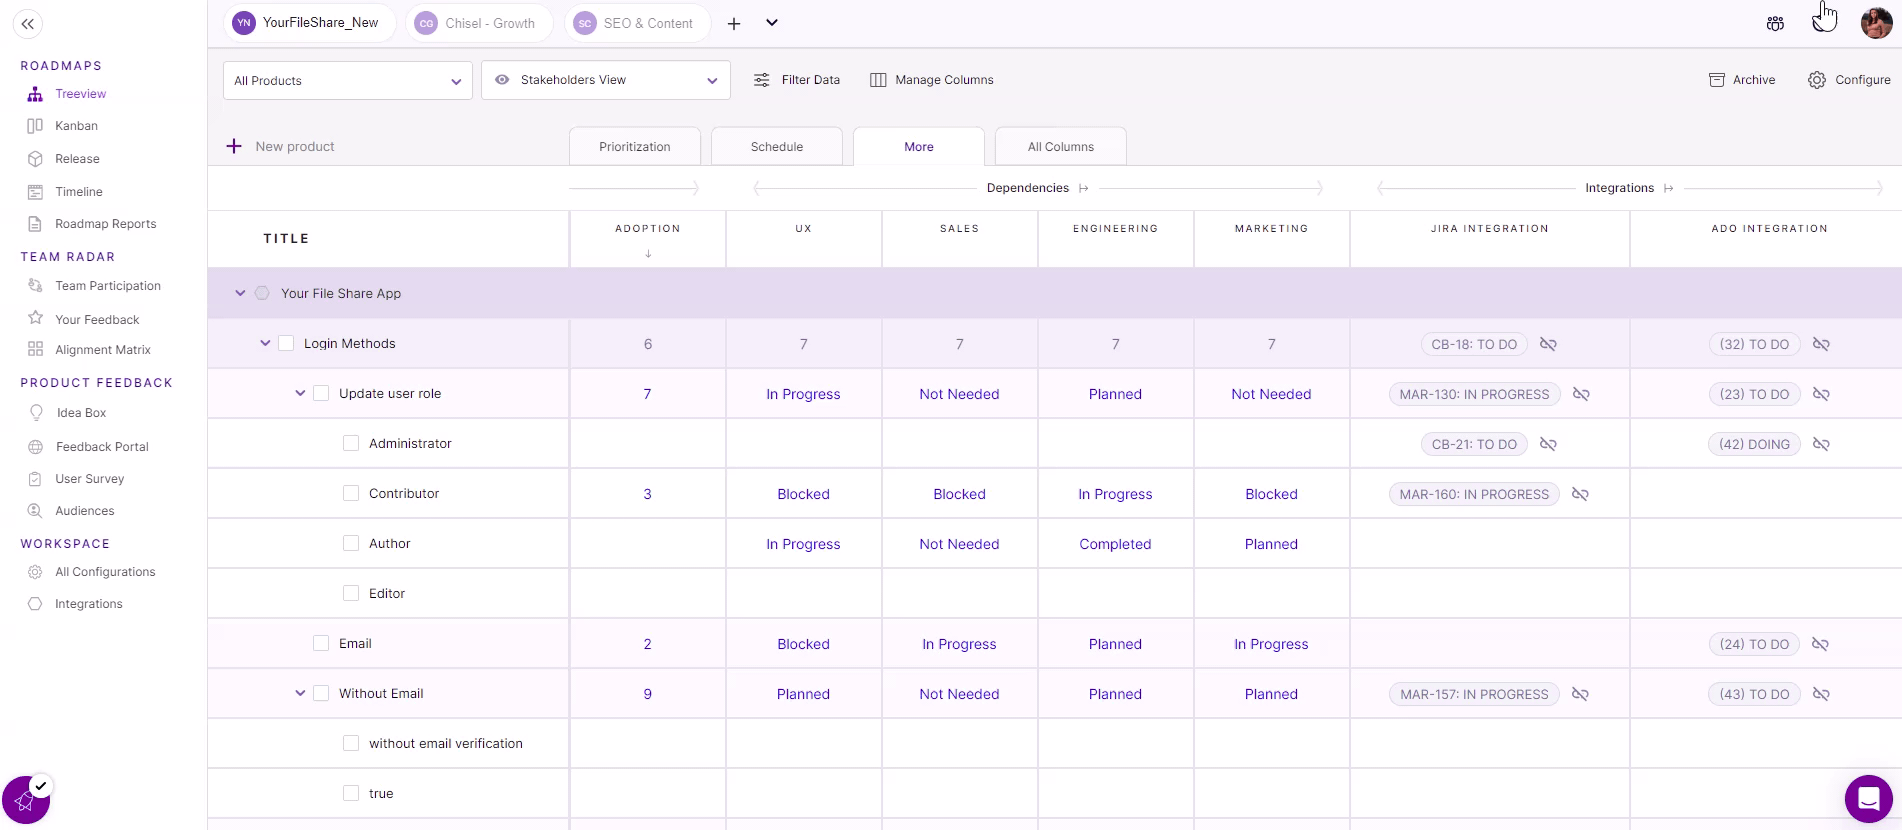Screen dimensions: 1902x830
Task: Collapse Update user role node
Action: tap(300, 393)
